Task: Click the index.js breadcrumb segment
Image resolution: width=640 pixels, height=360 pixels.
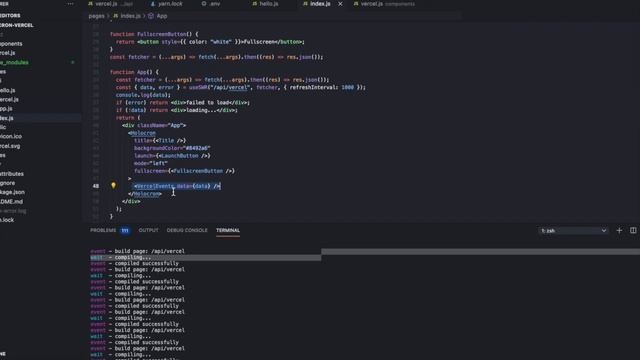Action: [x=131, y=16]
